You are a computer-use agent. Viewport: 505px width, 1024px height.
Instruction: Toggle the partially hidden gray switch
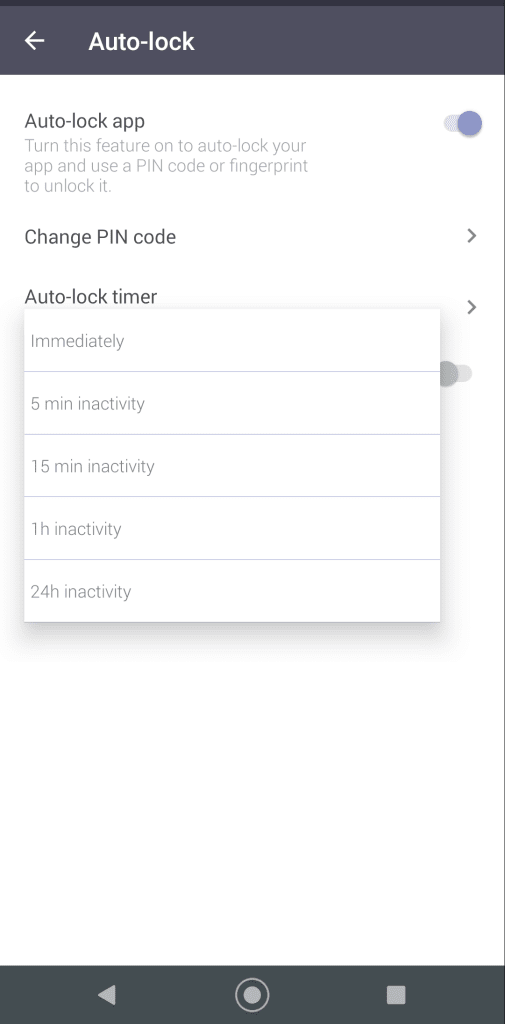(x=456, y=374)
